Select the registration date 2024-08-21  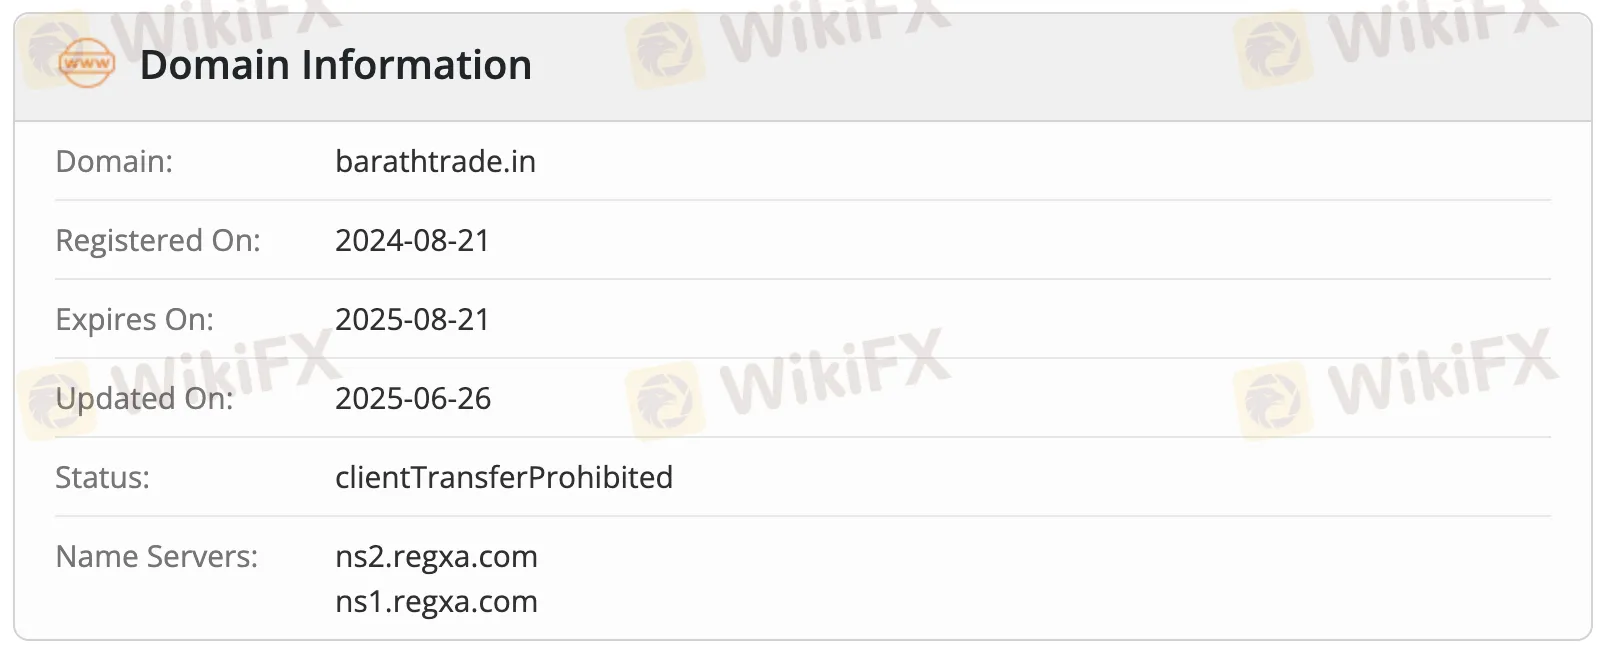(412, 240)
